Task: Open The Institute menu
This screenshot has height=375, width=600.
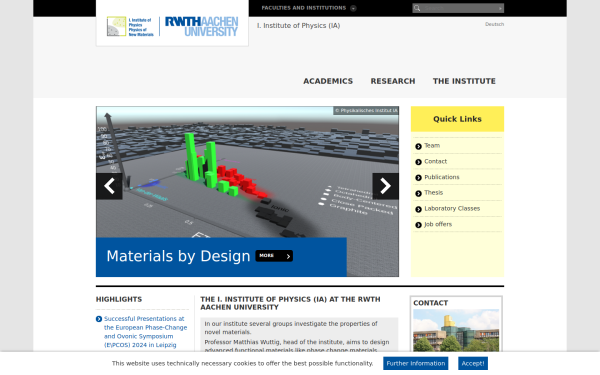Action: (x=464, y=81)
